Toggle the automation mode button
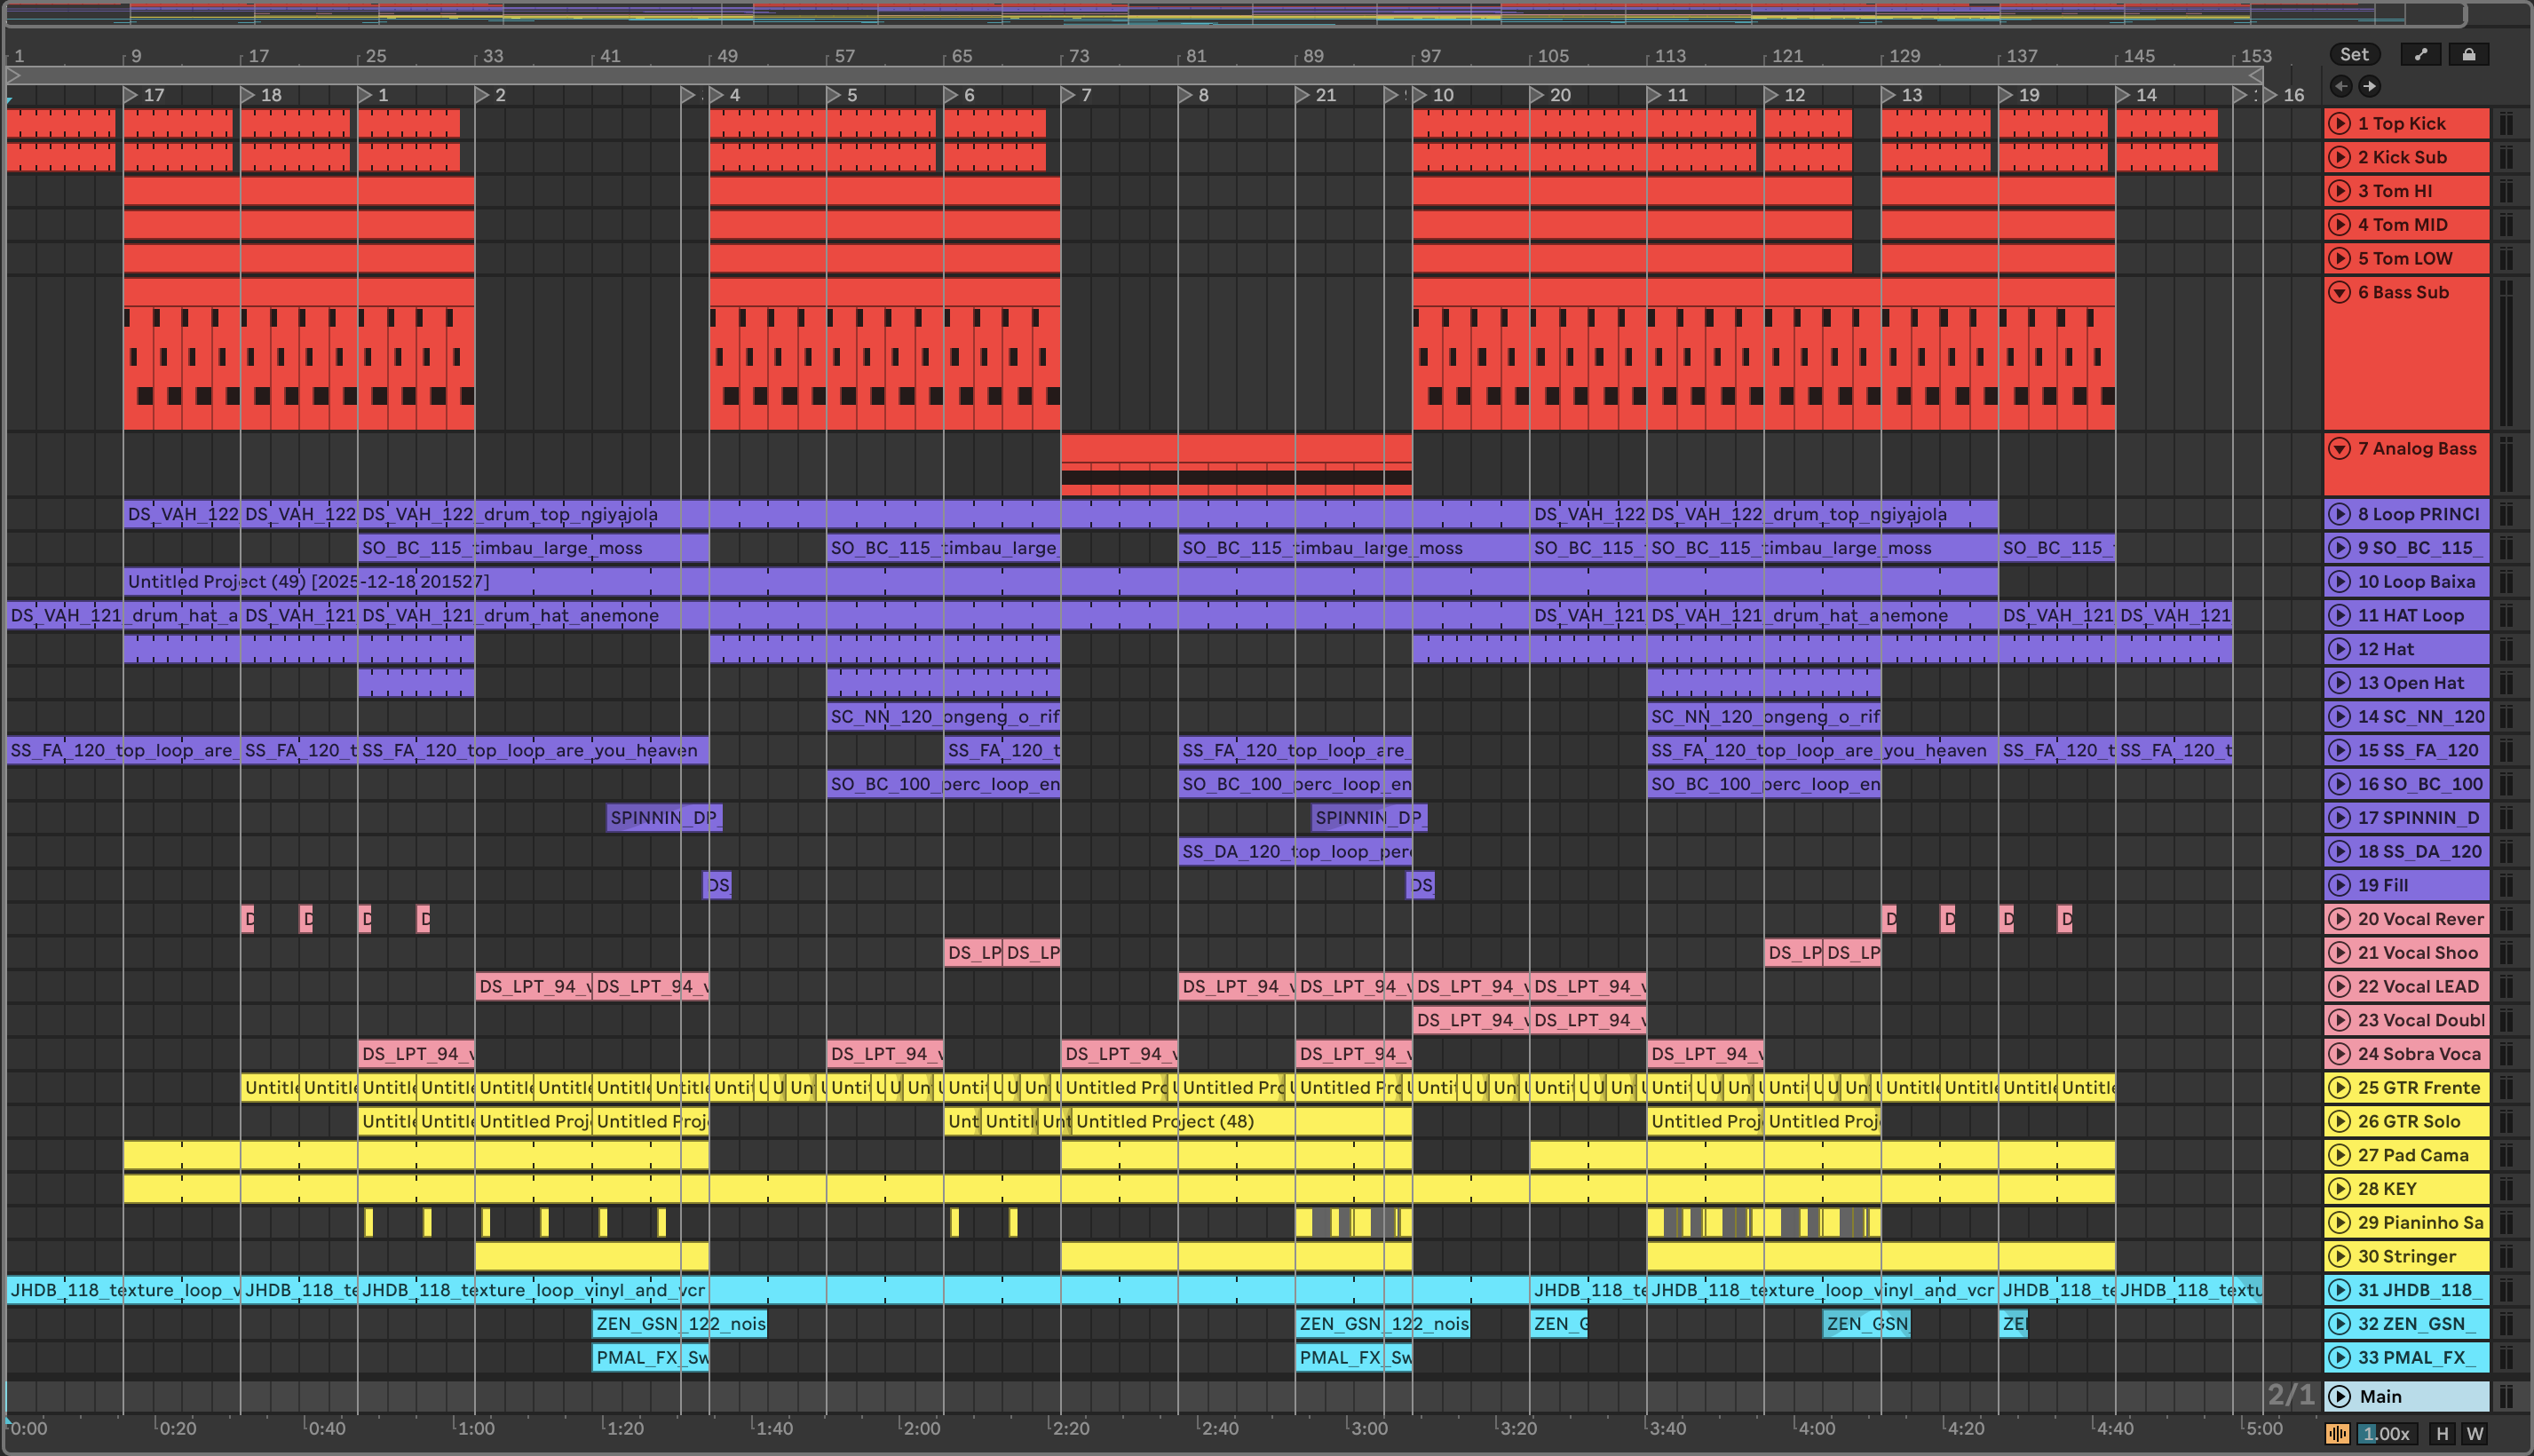This screenshot has width=2534, height=1456. pyautogui.click(x=2420, y=54)
